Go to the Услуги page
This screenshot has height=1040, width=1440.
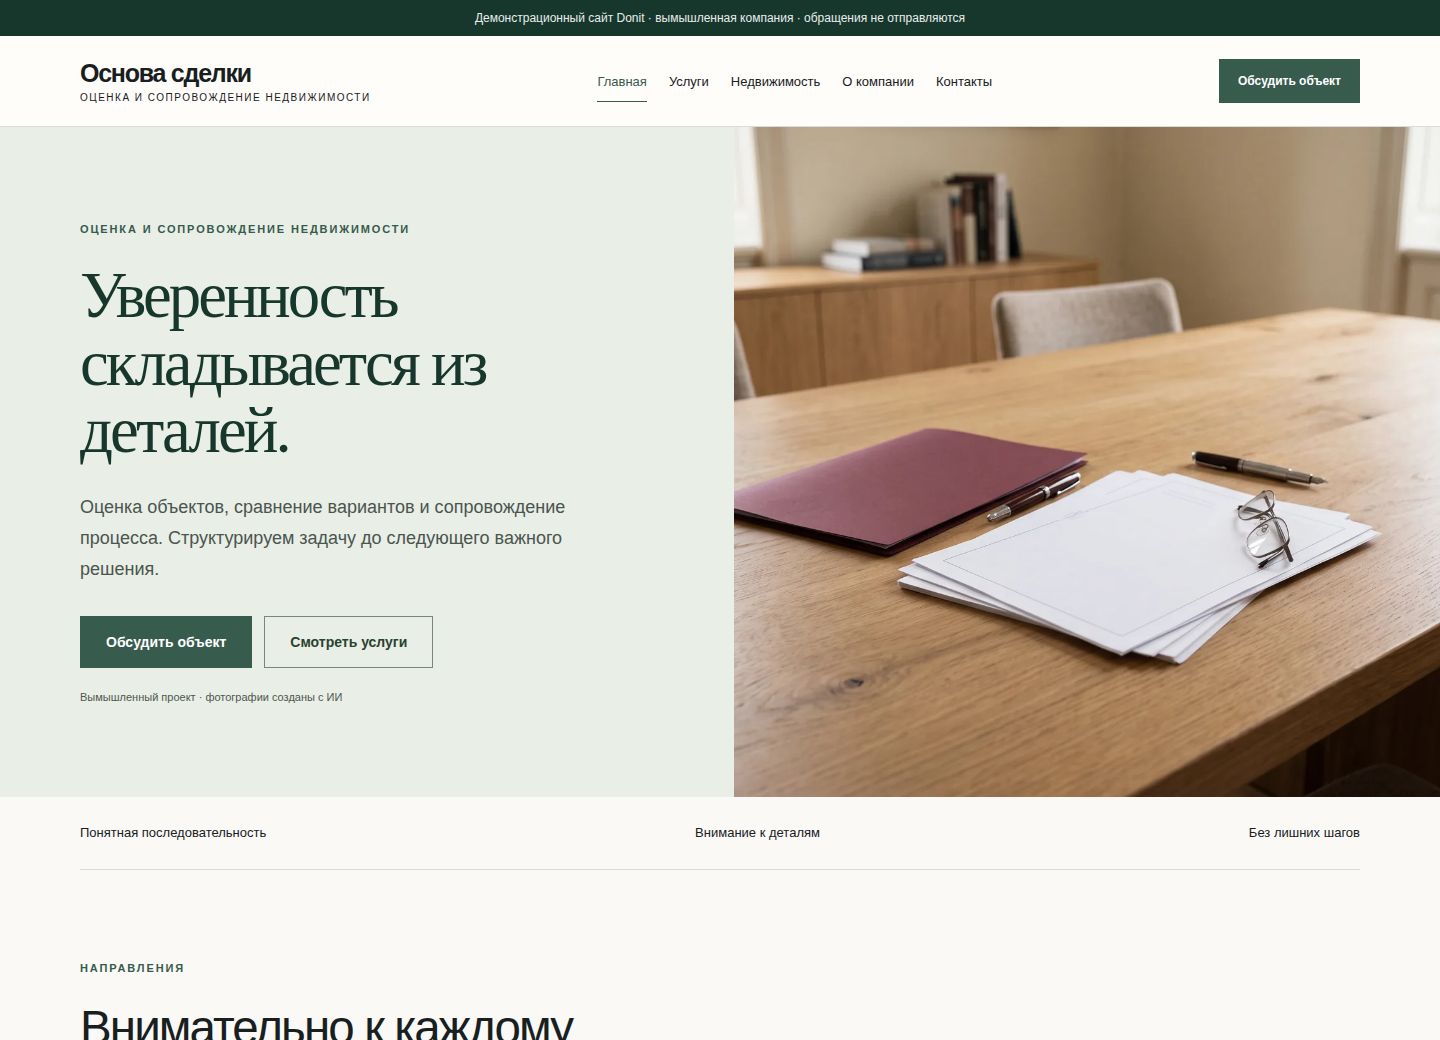coord(689,82)
